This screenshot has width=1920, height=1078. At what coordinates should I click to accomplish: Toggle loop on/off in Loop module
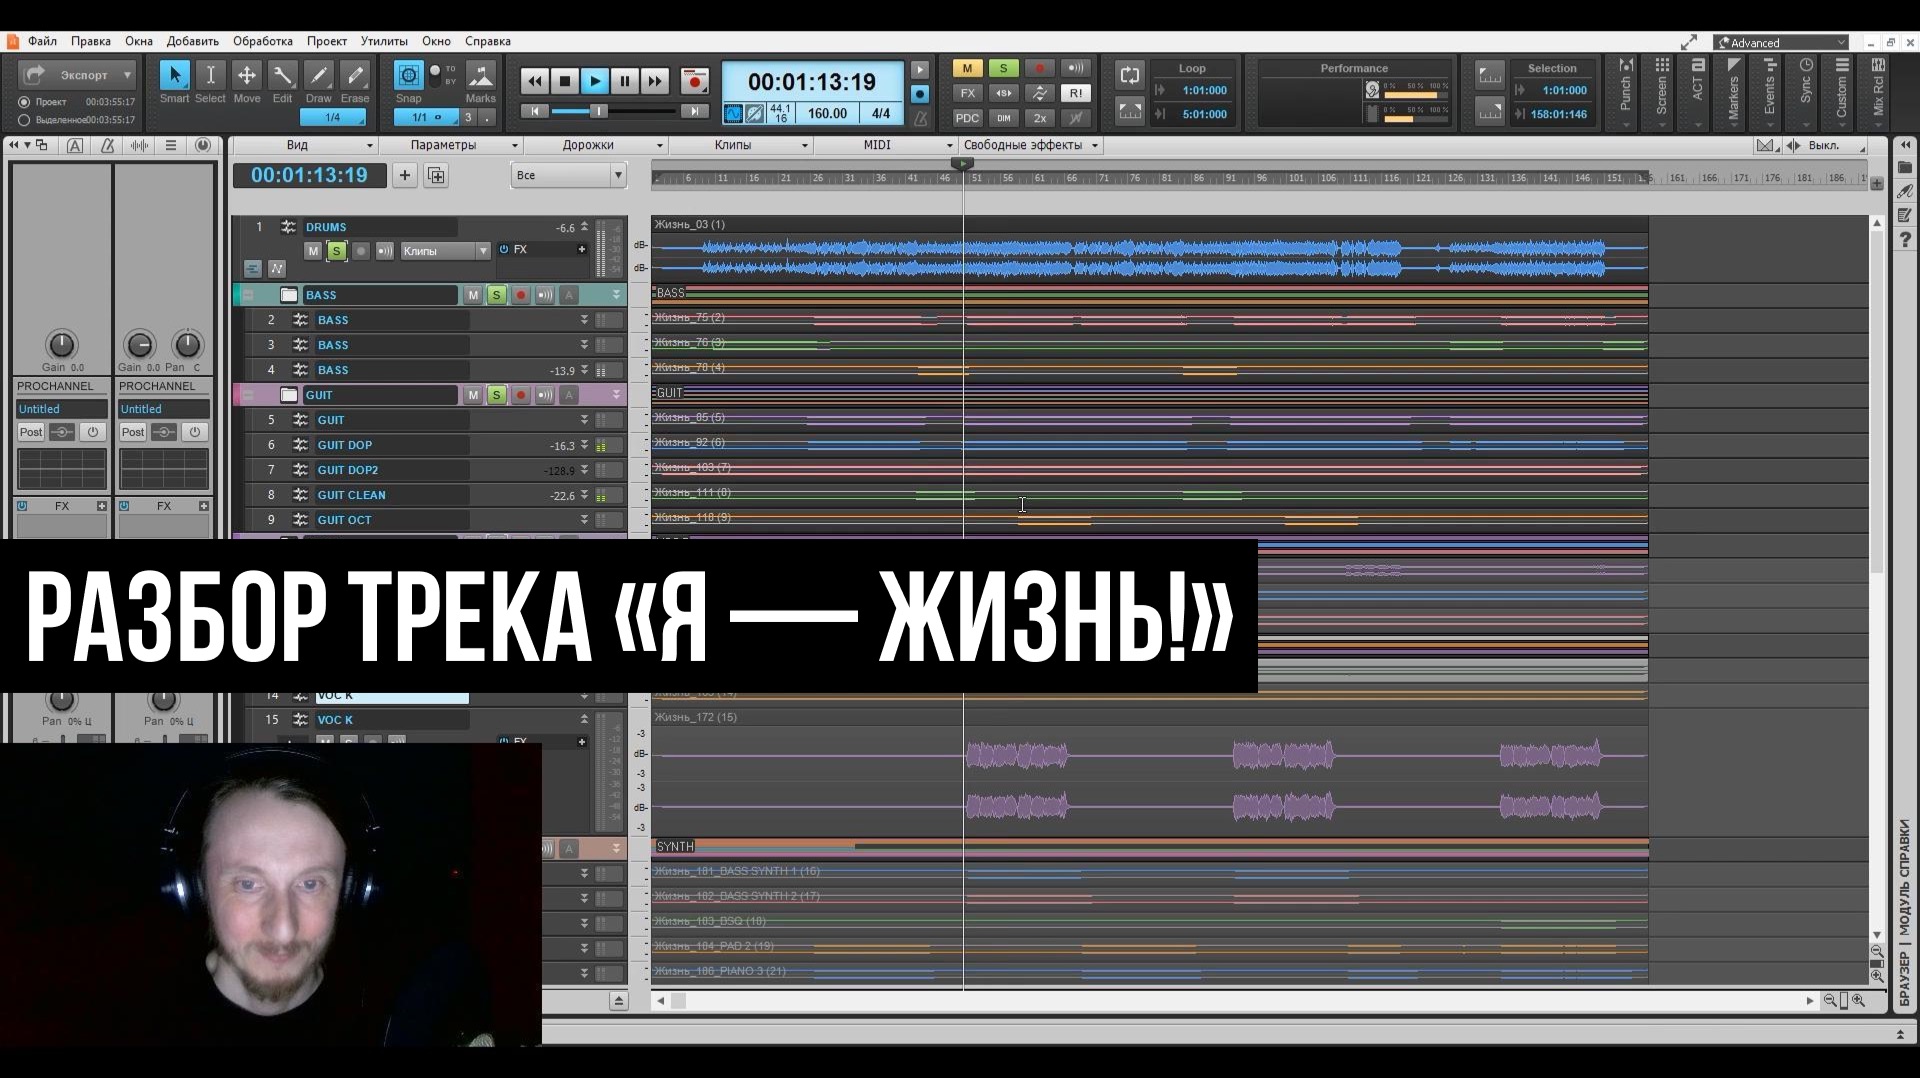point(1130,75)
